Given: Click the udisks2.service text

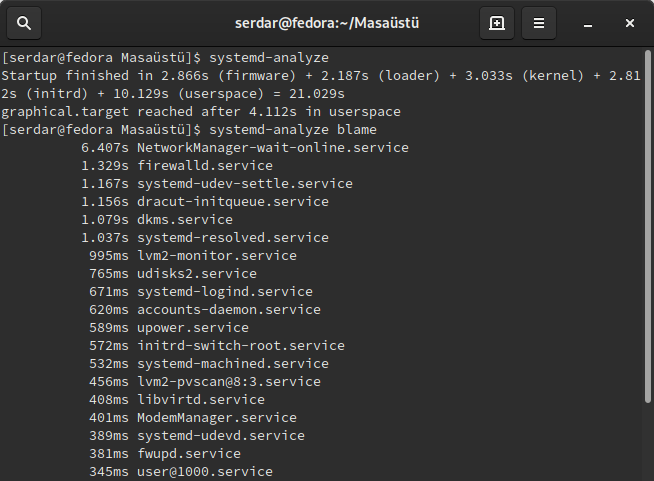Looking at the screenshot, I should pyautogui.click(x=197, y=274).
